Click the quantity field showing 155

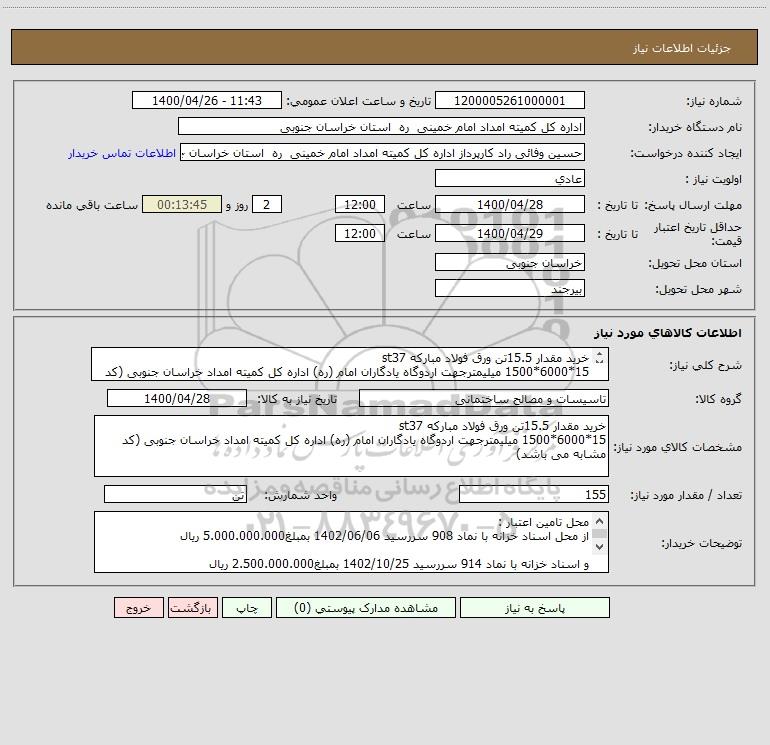click(x=534, y=495)
